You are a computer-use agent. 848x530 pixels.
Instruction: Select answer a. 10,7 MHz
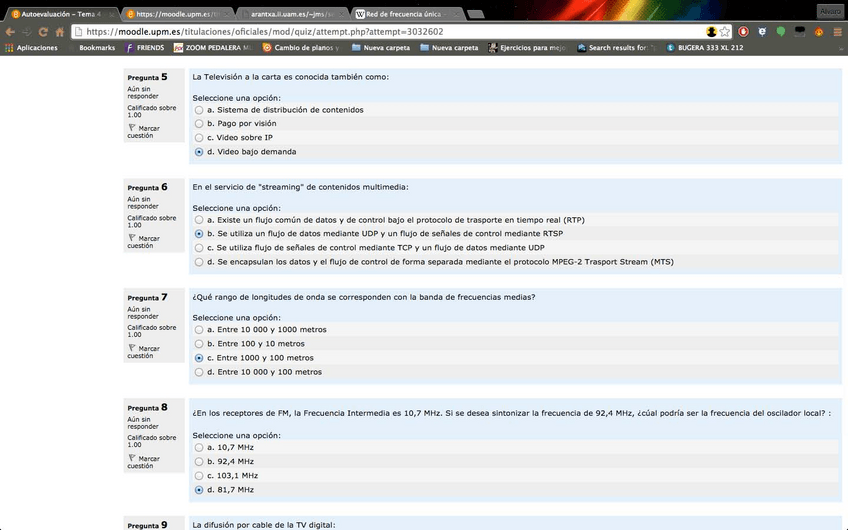(199, 448)
